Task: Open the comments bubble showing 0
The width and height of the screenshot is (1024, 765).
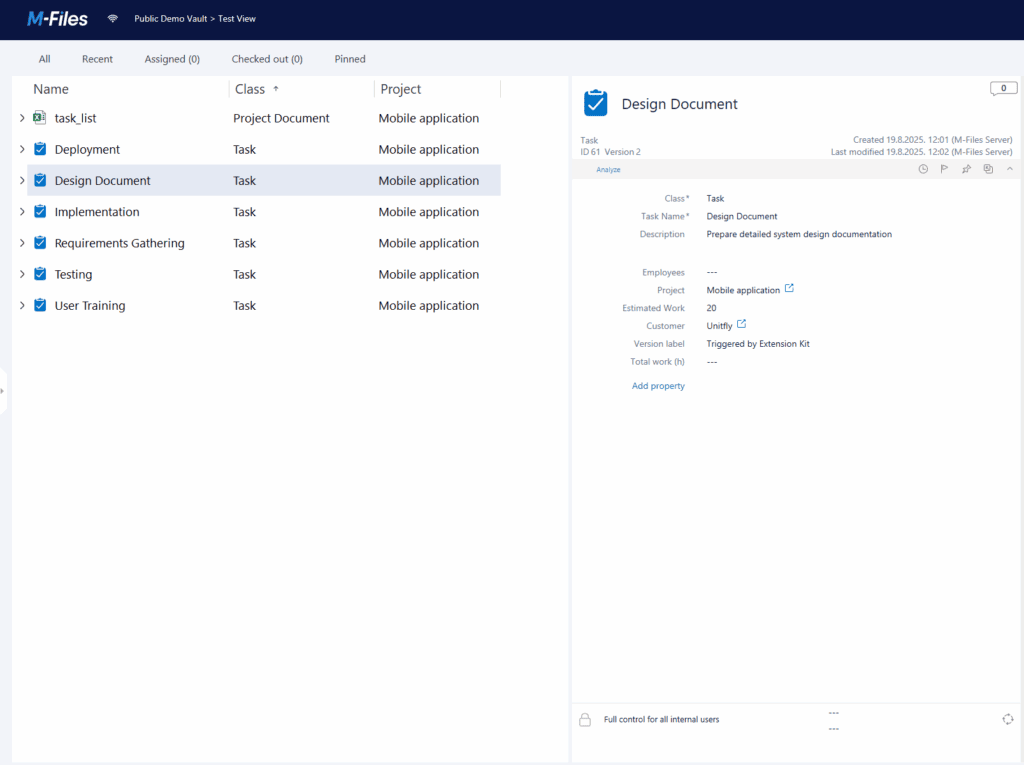Action: click(1003, 89)
